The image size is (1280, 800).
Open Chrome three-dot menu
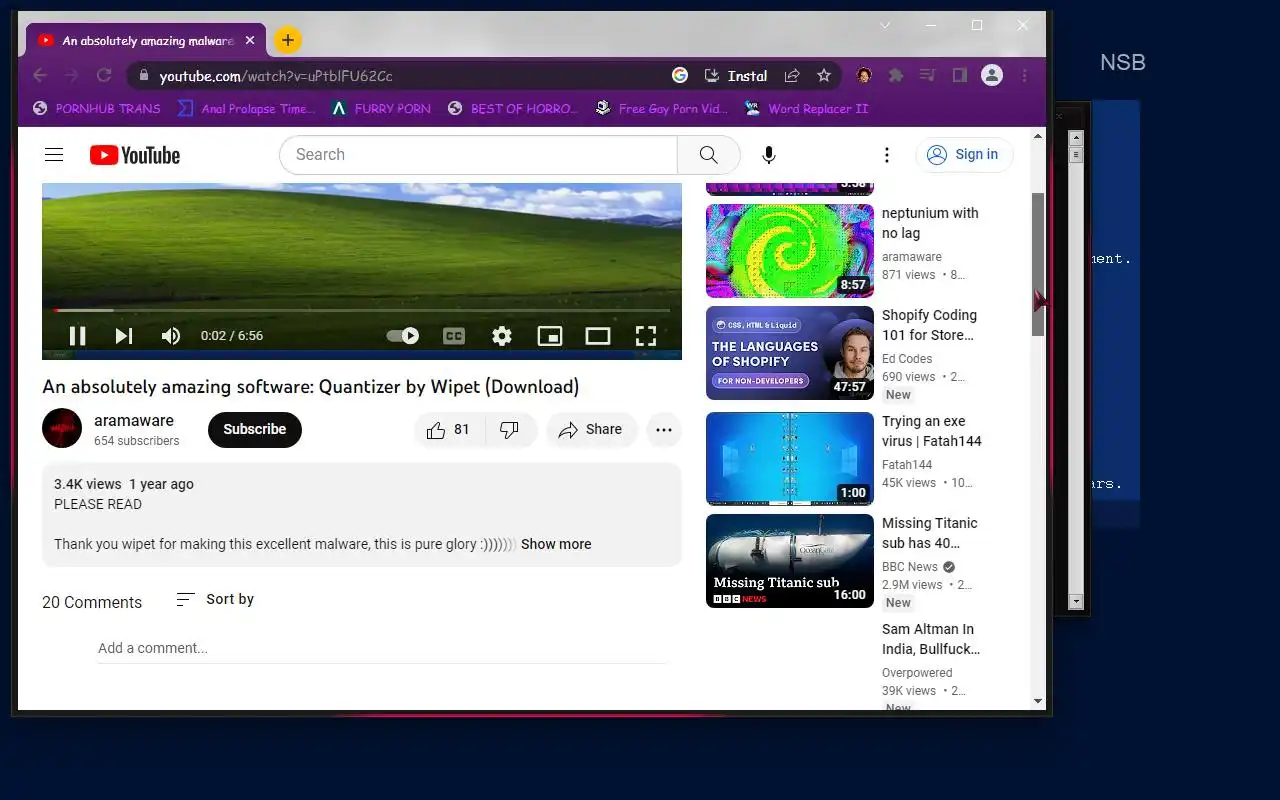coord(1024,75)
